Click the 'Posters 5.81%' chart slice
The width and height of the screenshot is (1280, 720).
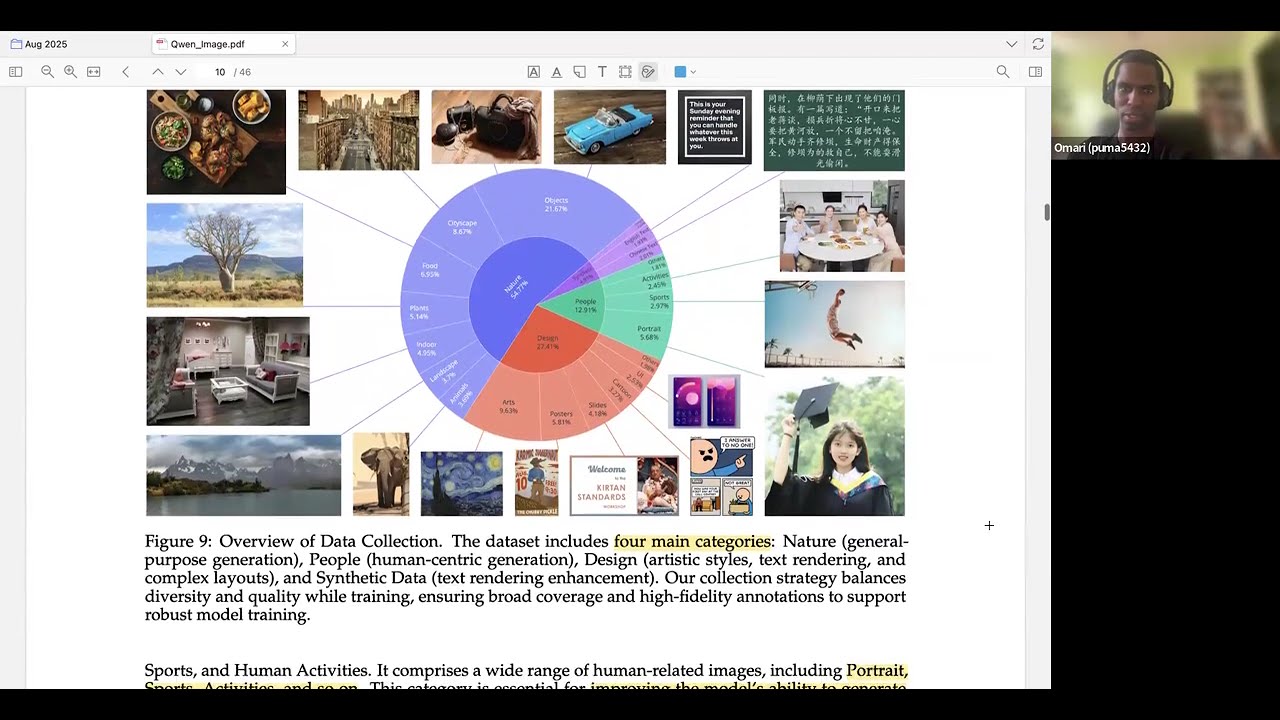click(561, 418)
